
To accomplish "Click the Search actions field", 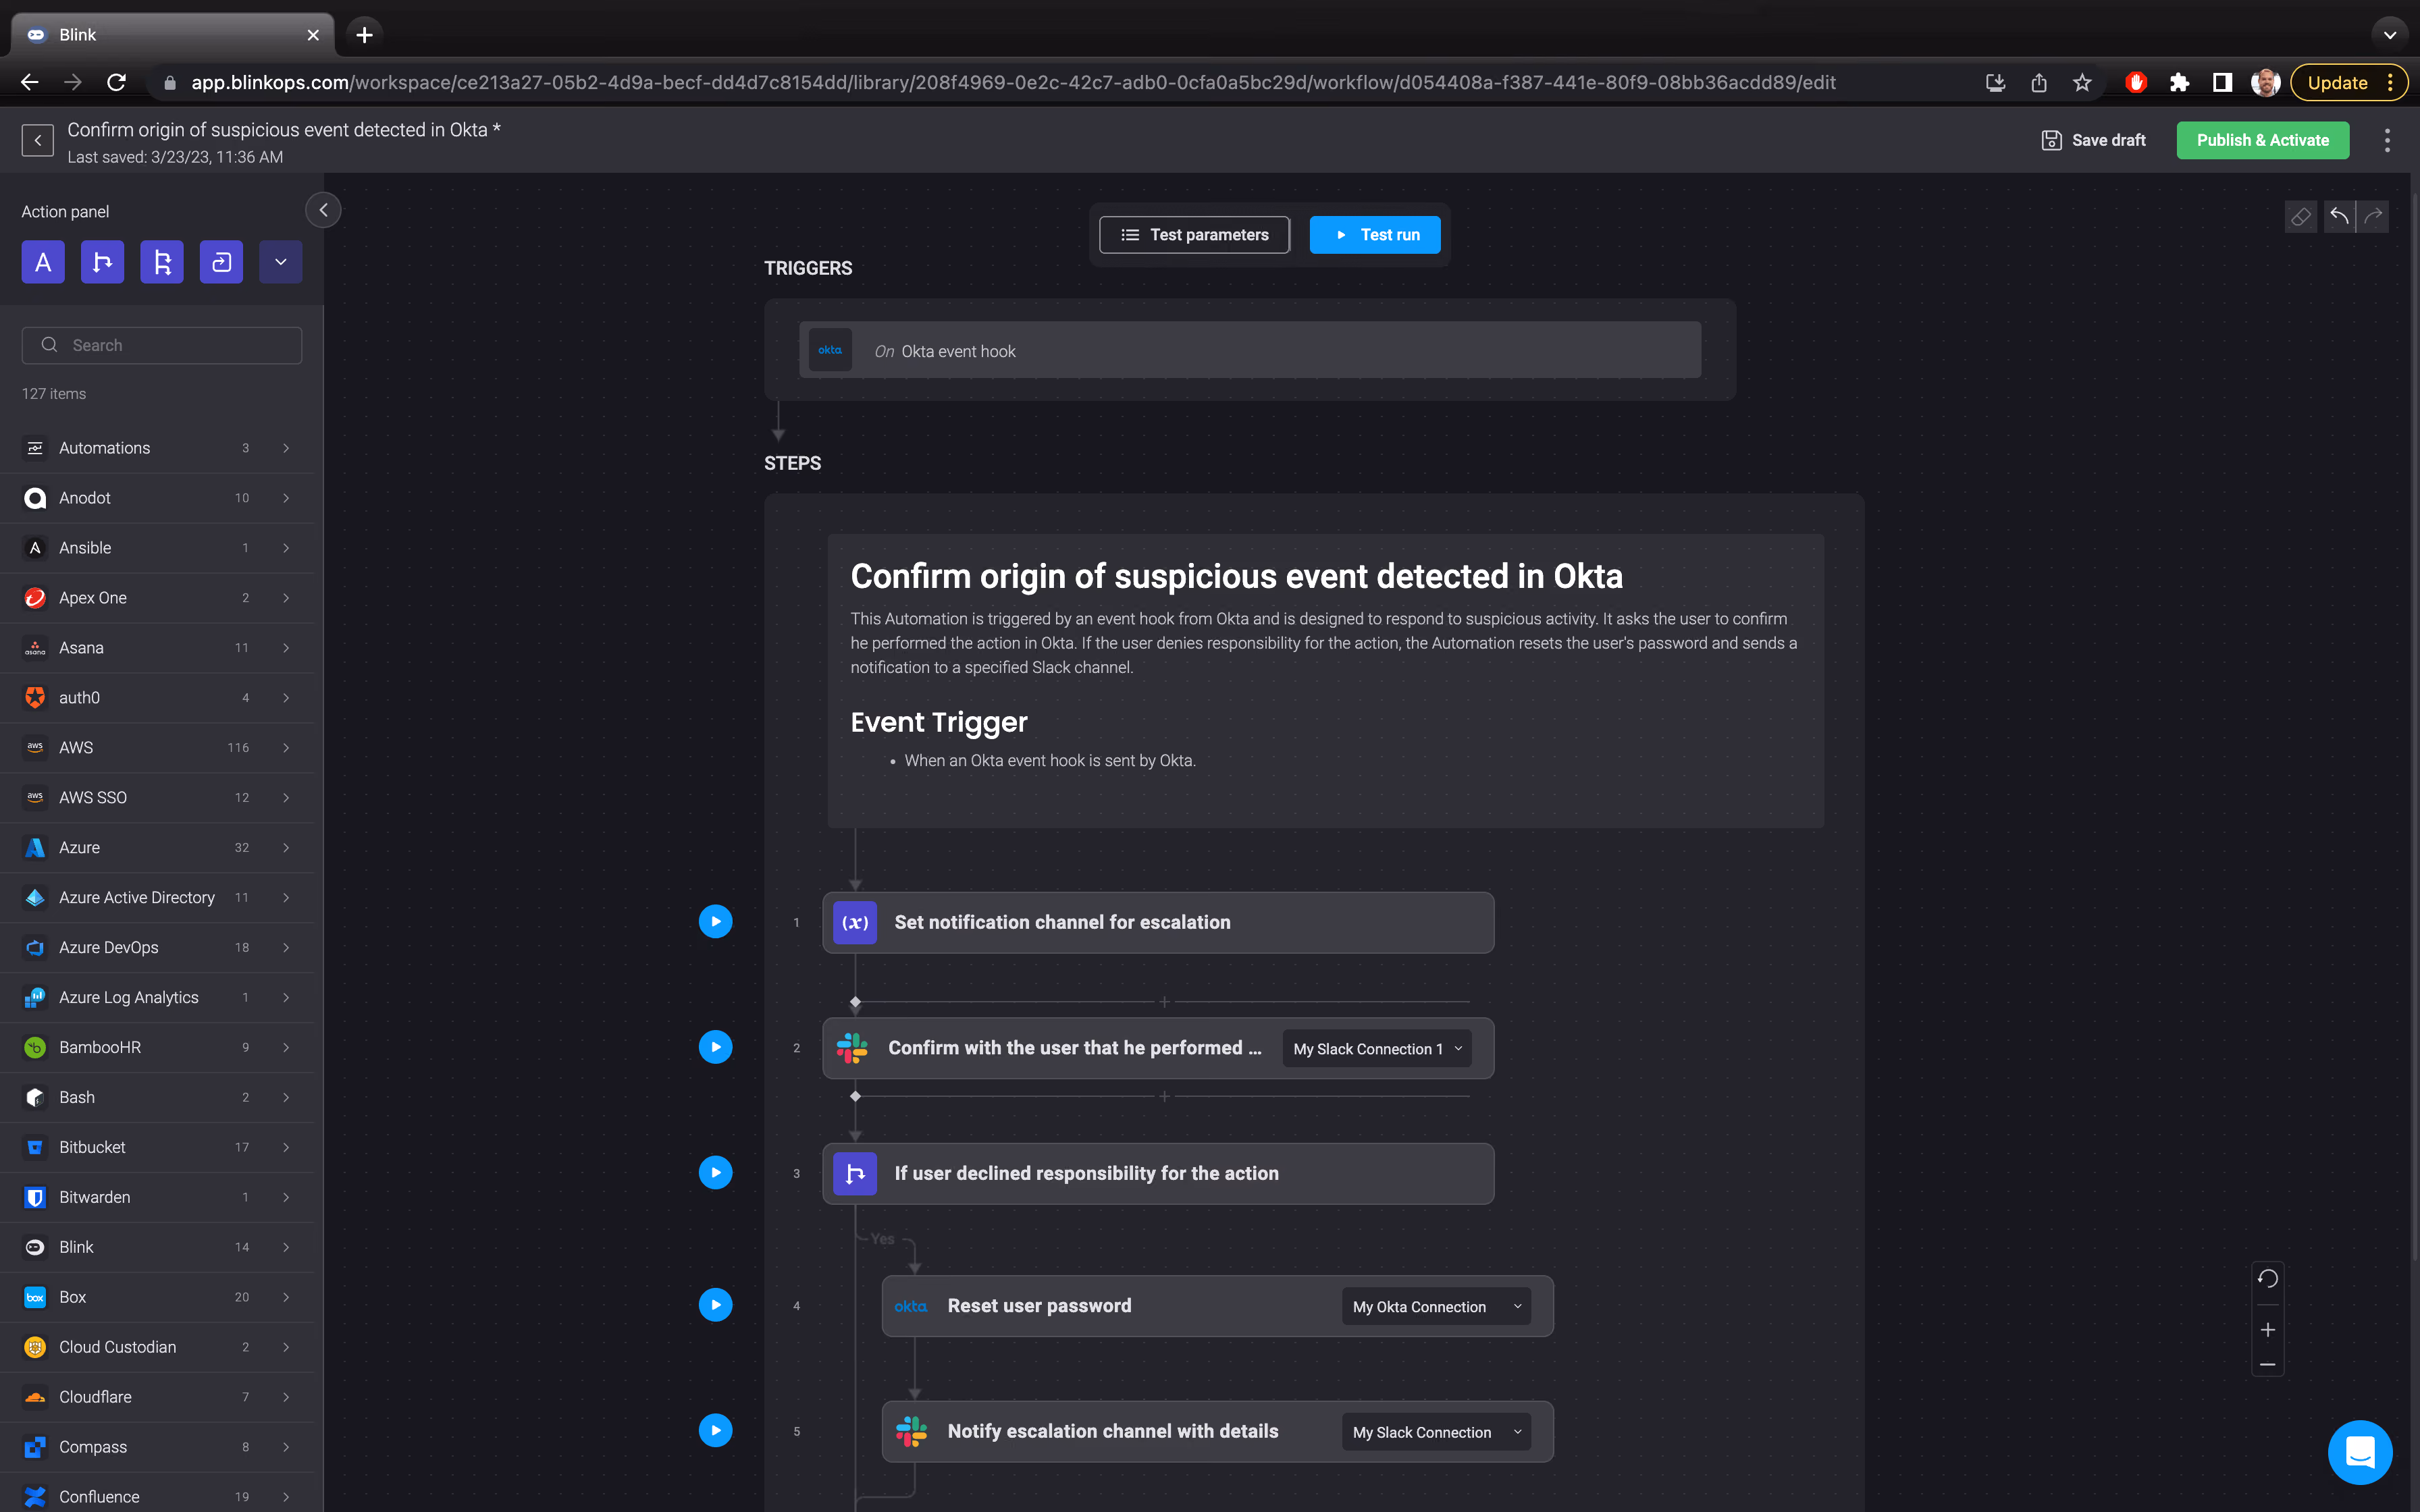I will (x=162, y=345).
